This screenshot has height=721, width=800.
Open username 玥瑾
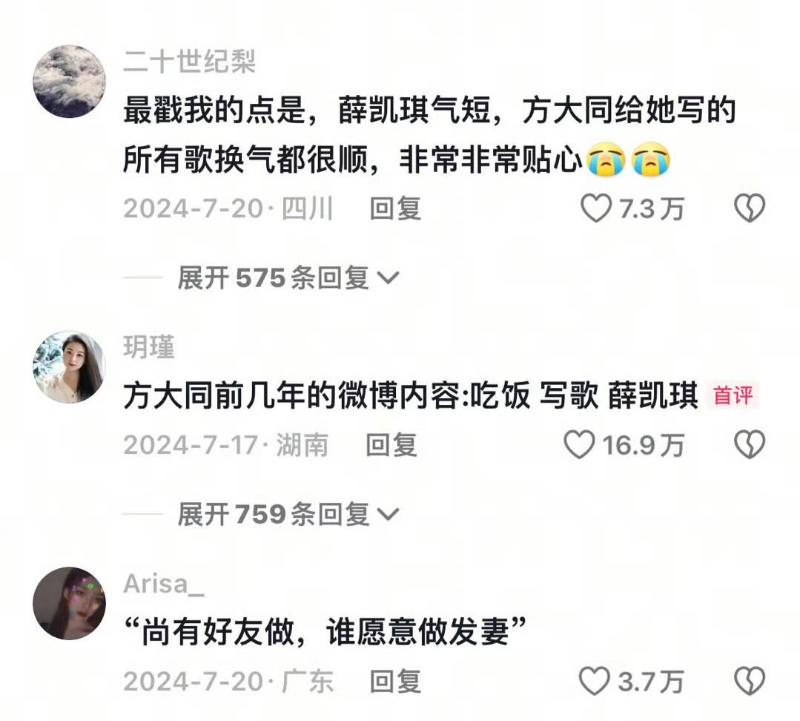click(149, 347)
